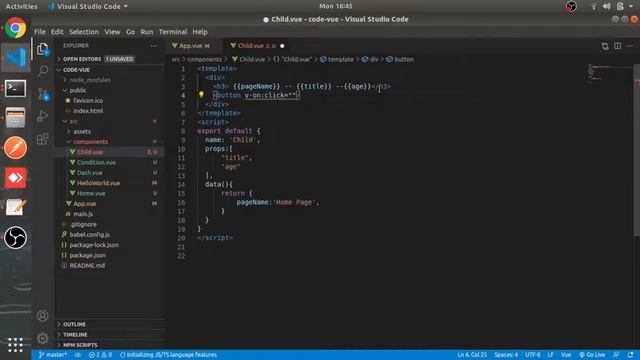Show Applications grid in dock
This screenshot has height=360, width=640.
point(16,345)
